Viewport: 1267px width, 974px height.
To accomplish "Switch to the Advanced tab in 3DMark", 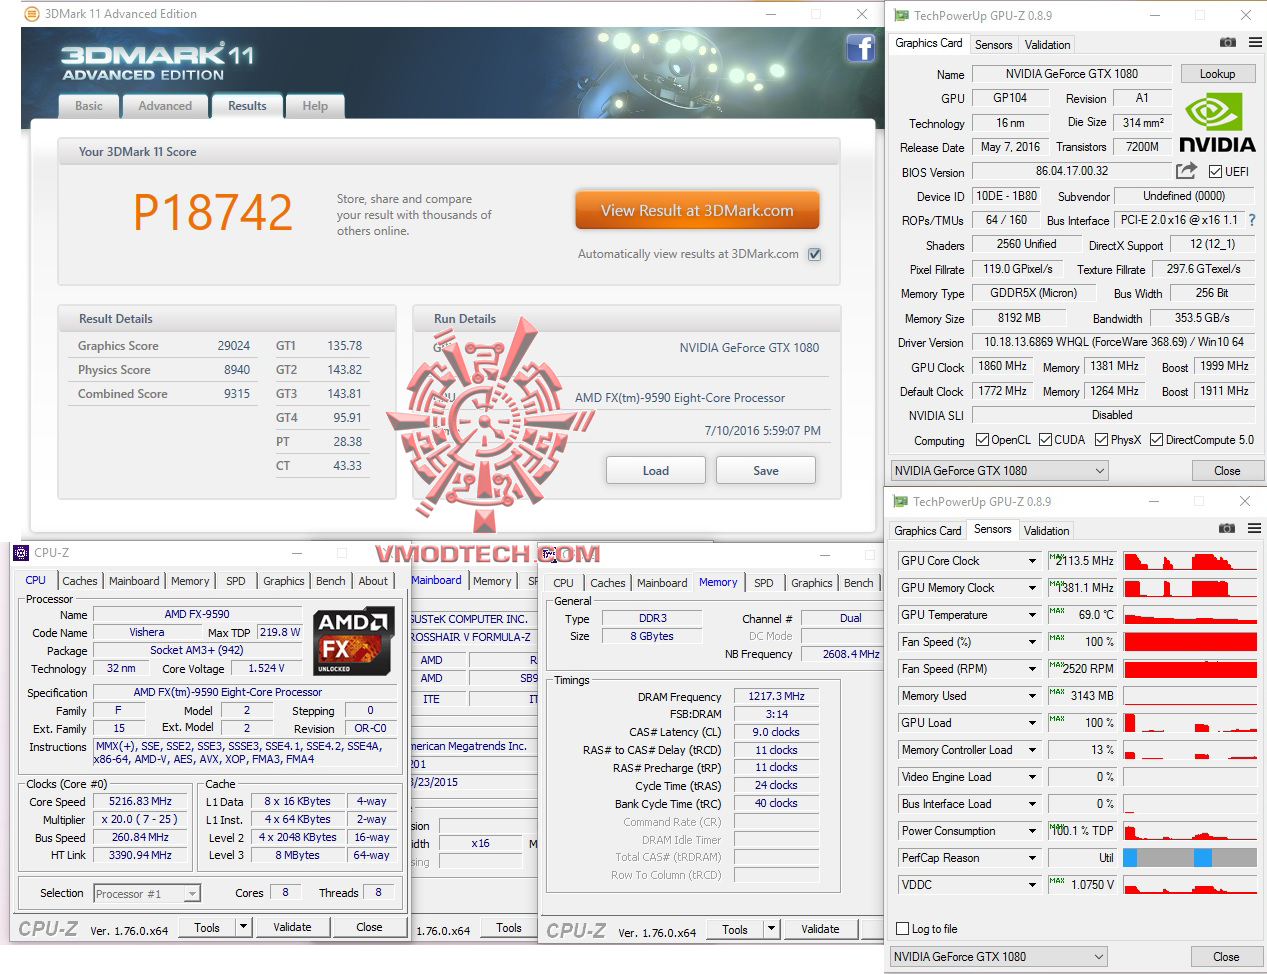I will (165, 106).
